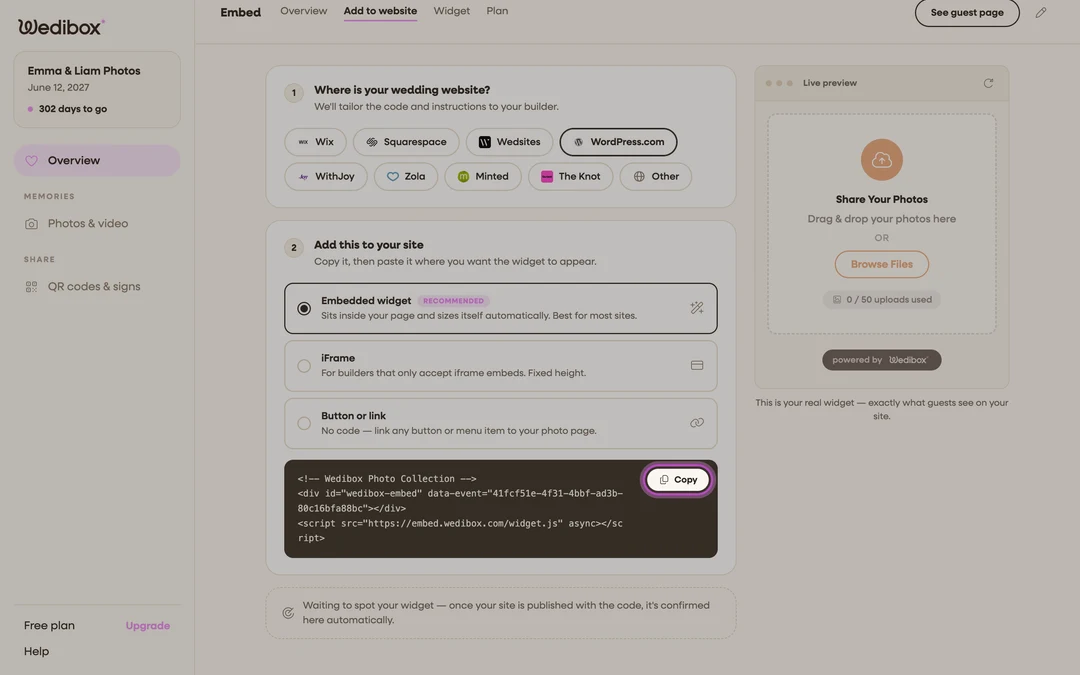Choose Wedsites as website builder
This screenshot has width=1080, height=675.
(509, 142)
